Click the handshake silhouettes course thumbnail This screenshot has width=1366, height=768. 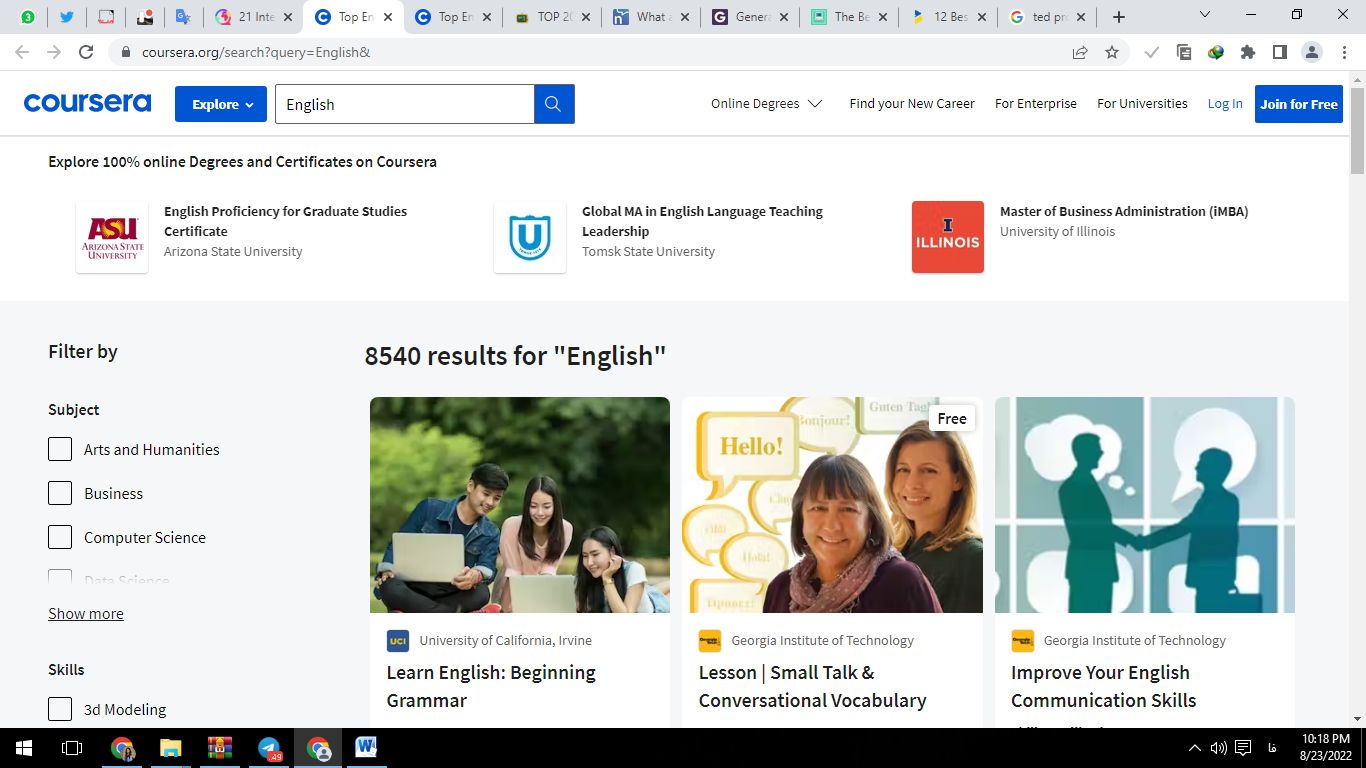[x=1145, y=505]
